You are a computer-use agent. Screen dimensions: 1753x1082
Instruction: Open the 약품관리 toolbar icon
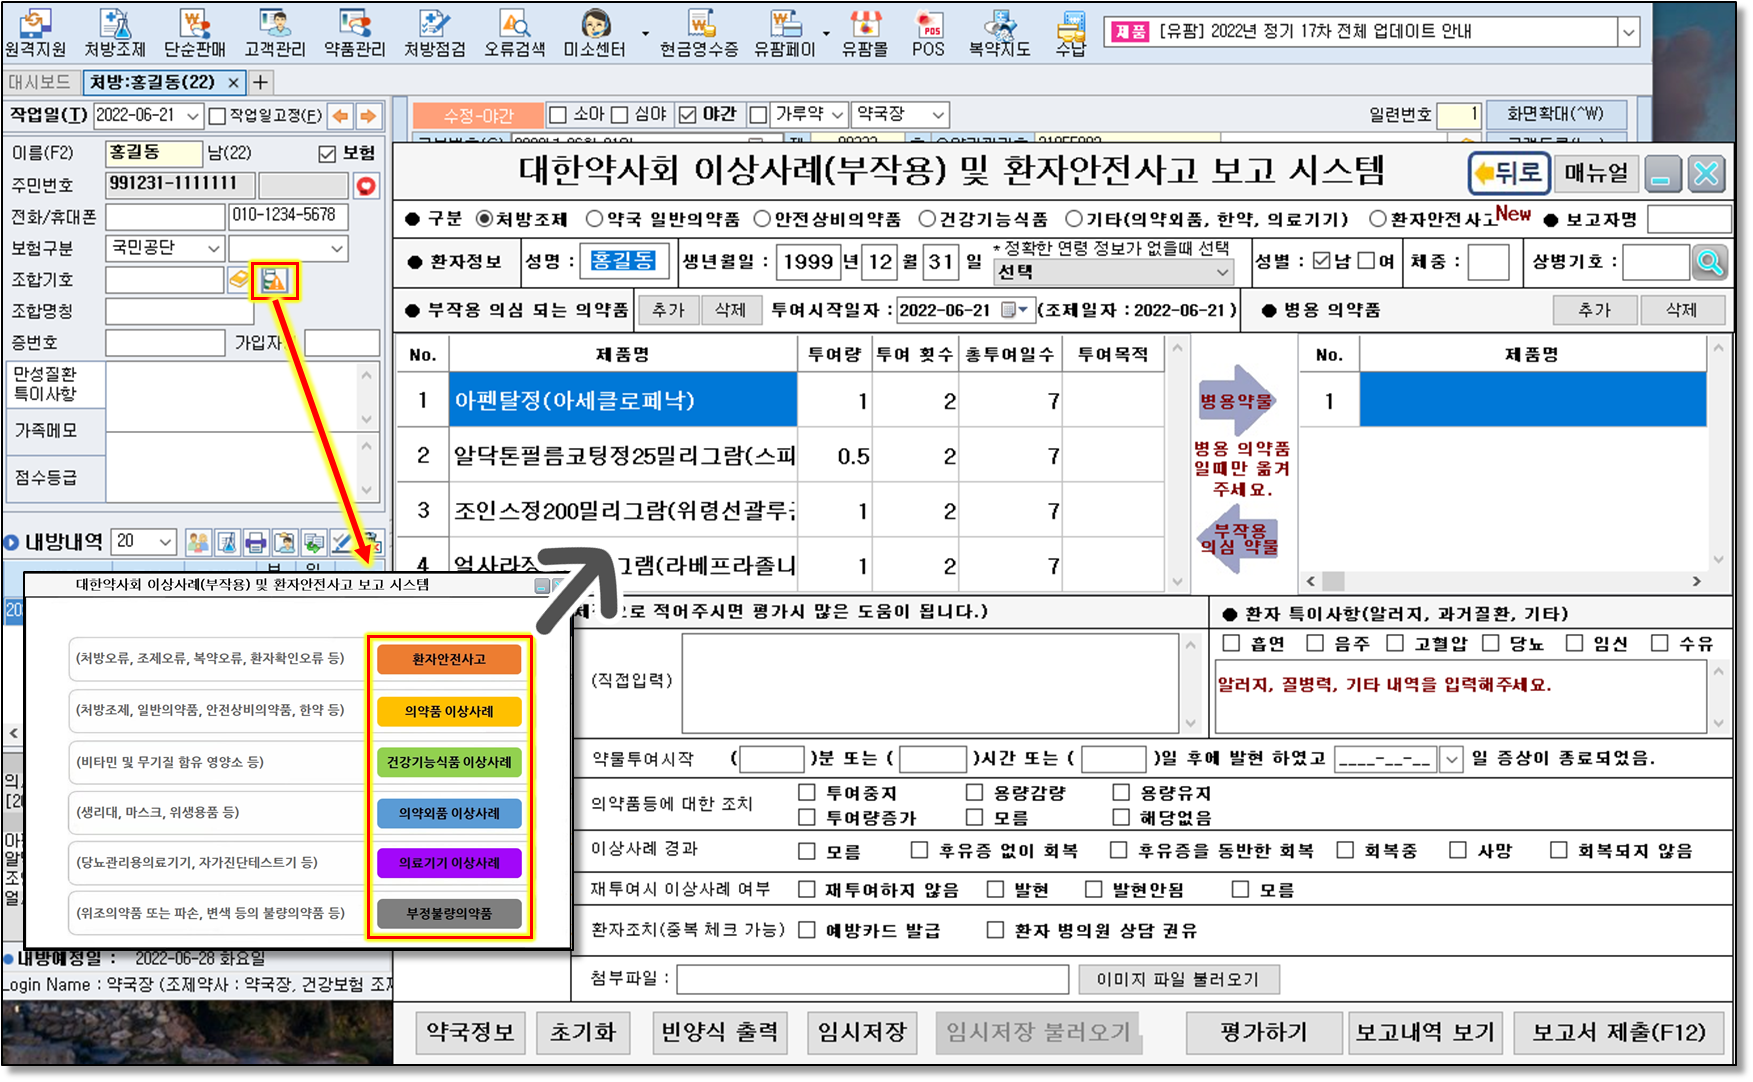click(354, 32)
